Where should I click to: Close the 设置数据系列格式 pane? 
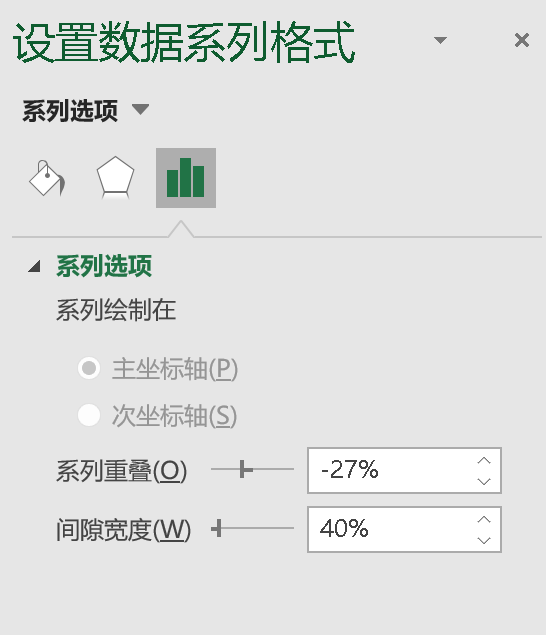[x=522, y=40]
